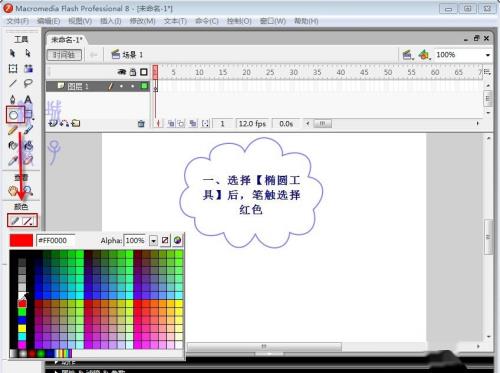This screenshot has width=500, height=373.
Task: Open the timeline options menu icon
Action: (487, 72)
